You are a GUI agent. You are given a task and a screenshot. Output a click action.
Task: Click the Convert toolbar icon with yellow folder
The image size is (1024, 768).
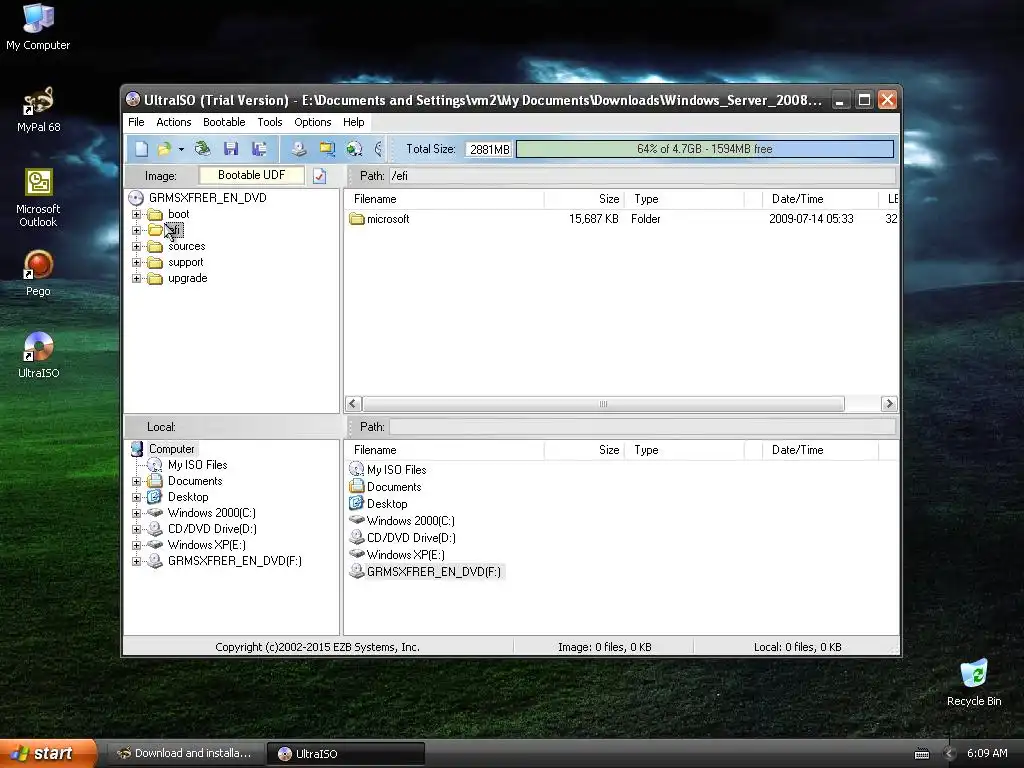point(327,149)
